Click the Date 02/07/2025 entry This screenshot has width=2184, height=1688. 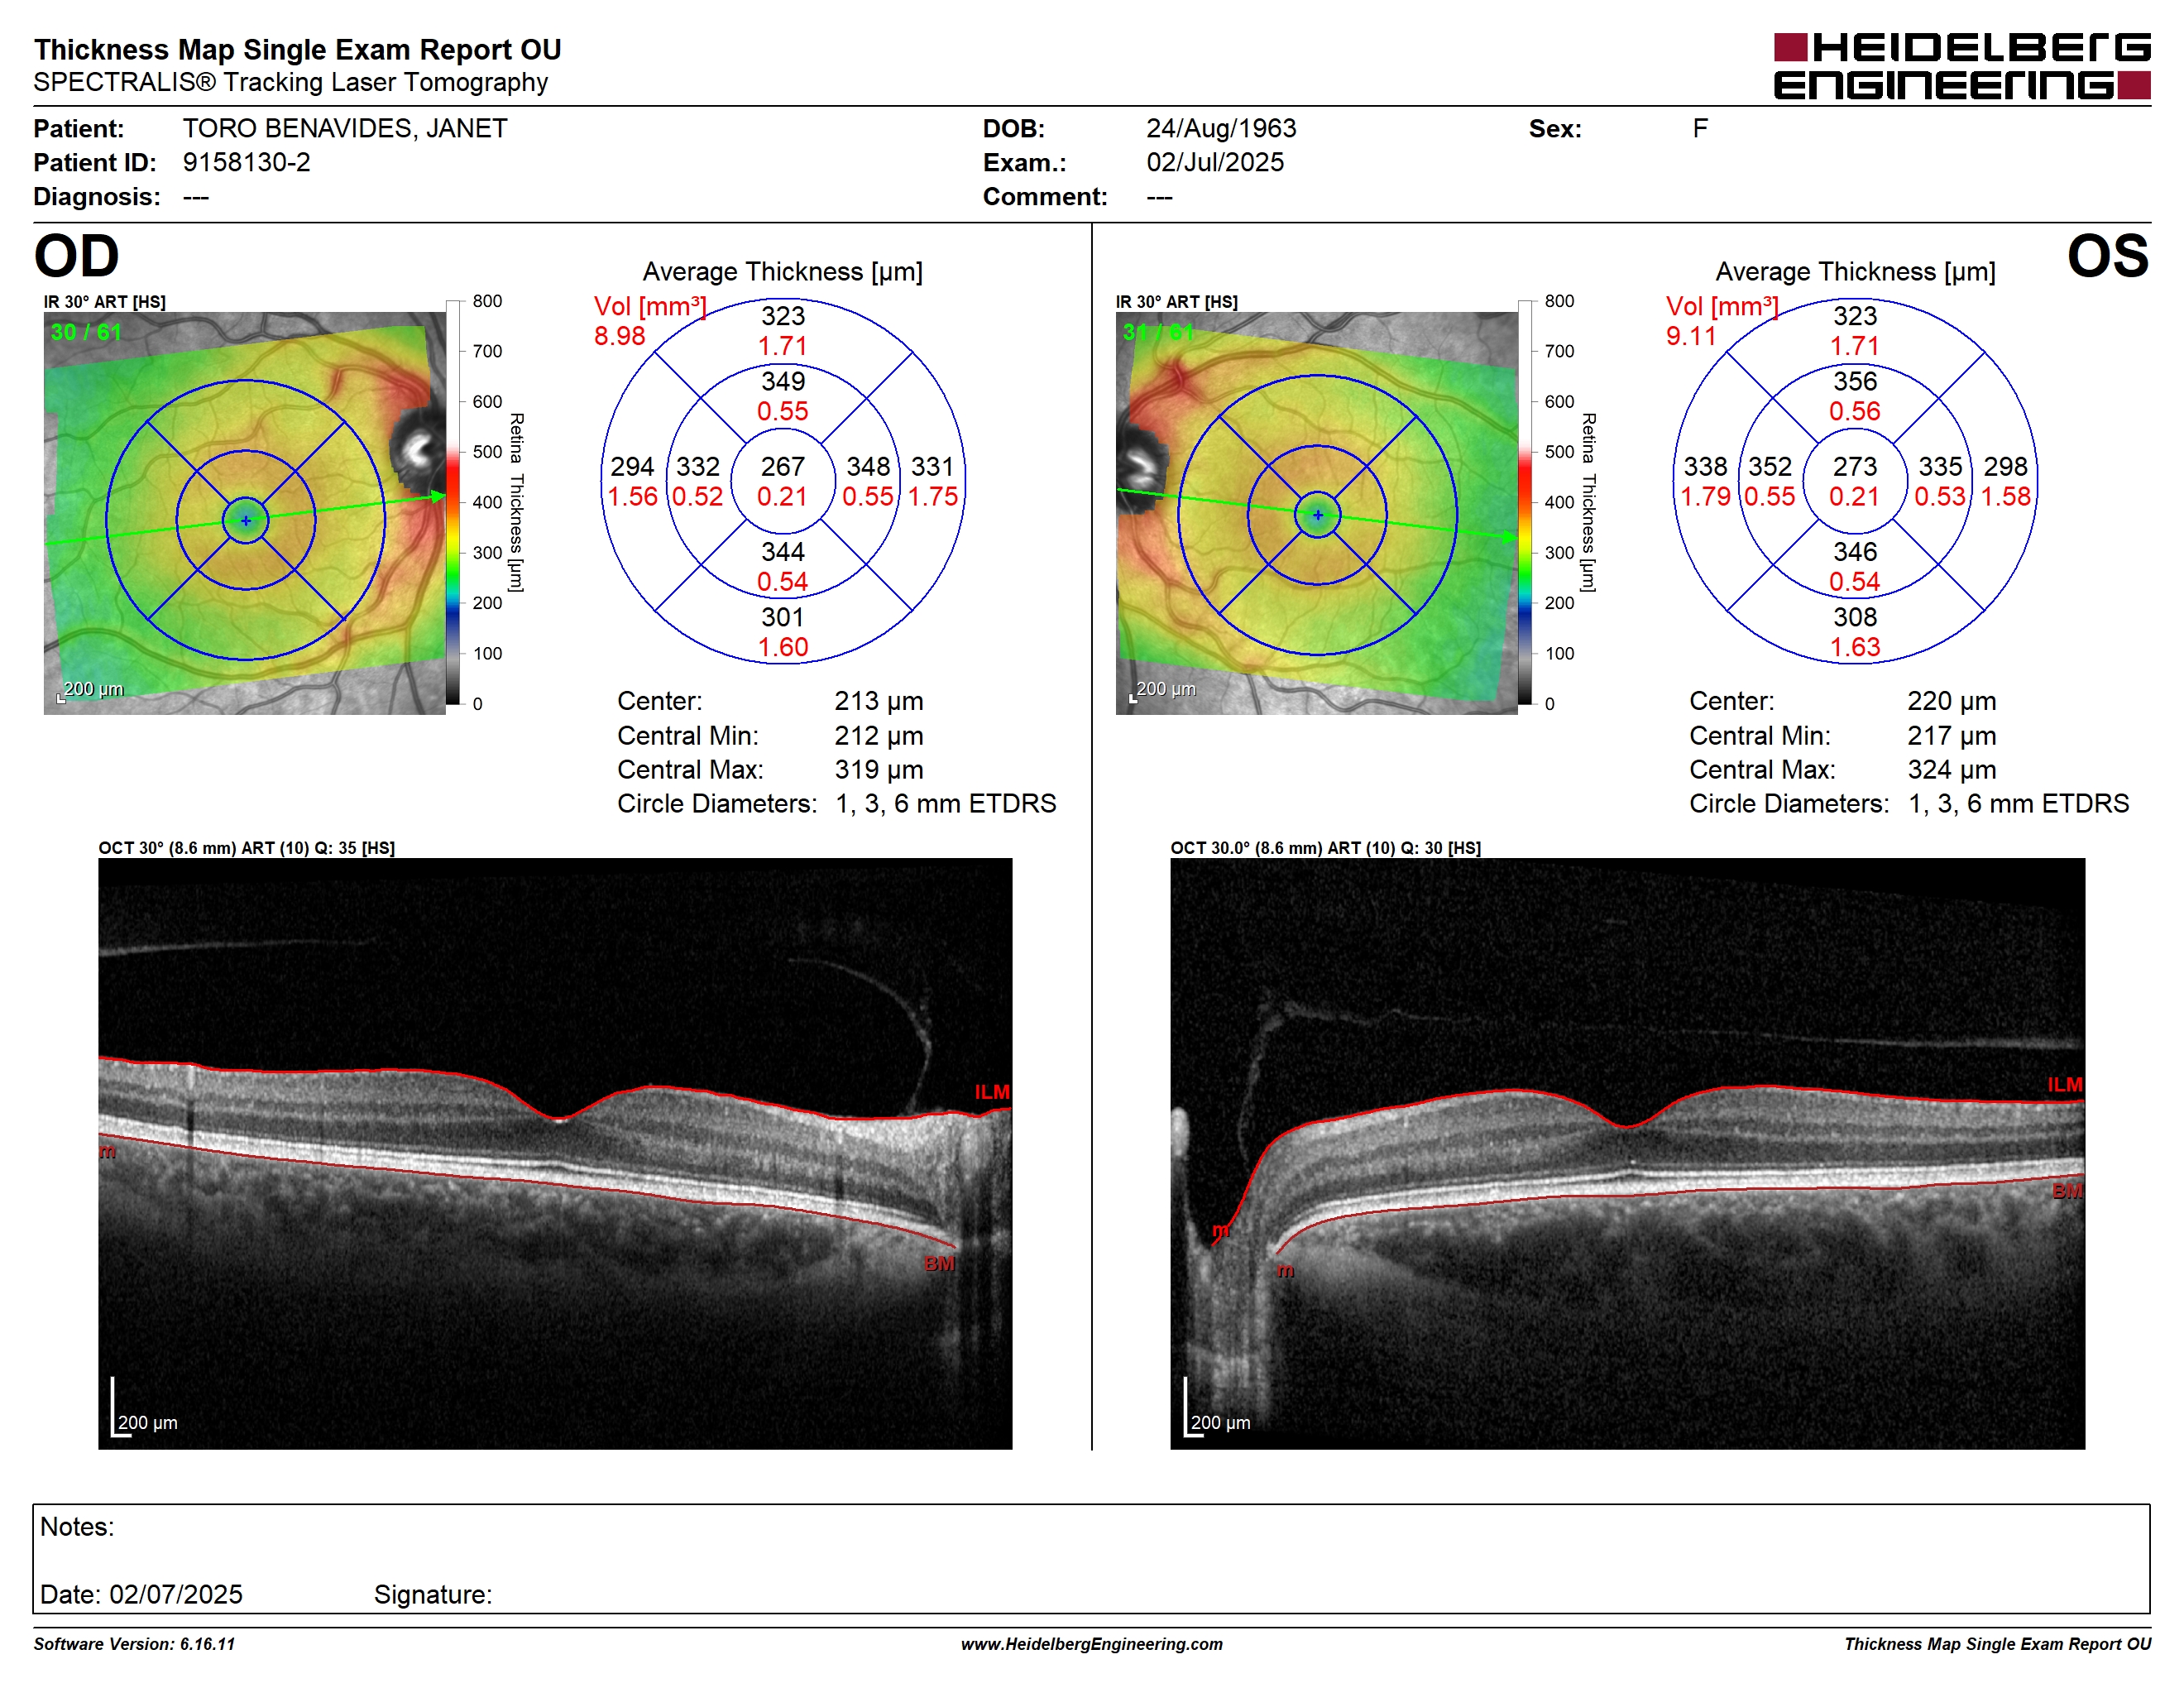(x=141, y=1594)
